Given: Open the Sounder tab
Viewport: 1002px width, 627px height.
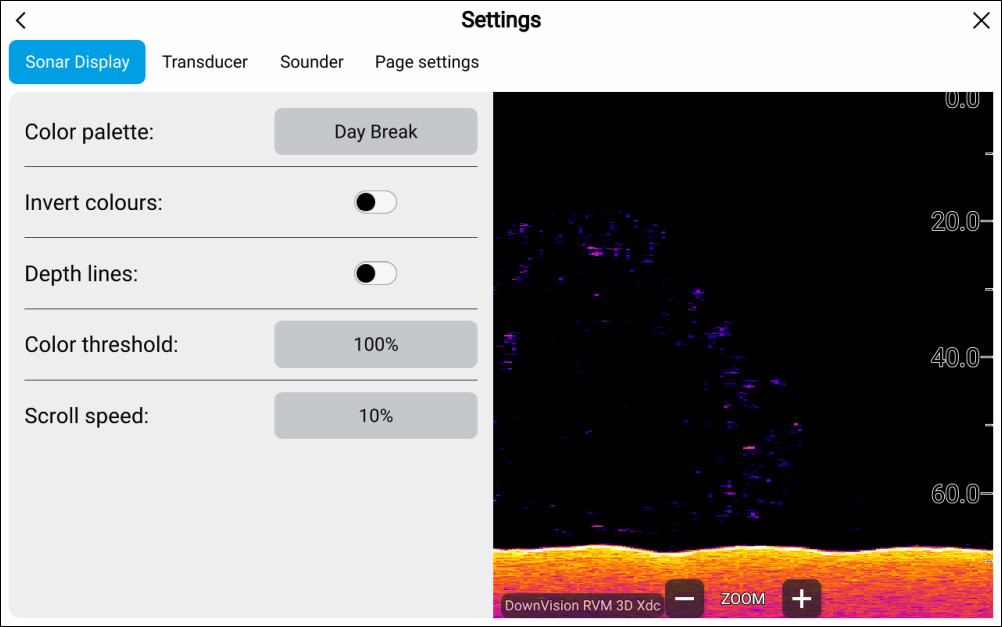Looking at the screenshot, I should (x=312, y=62).
